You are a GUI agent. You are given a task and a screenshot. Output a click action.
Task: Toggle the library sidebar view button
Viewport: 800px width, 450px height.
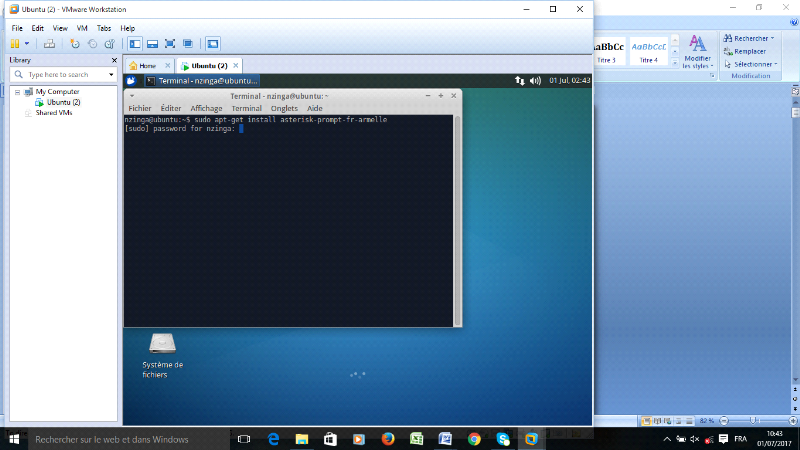[x=134, y=44]
